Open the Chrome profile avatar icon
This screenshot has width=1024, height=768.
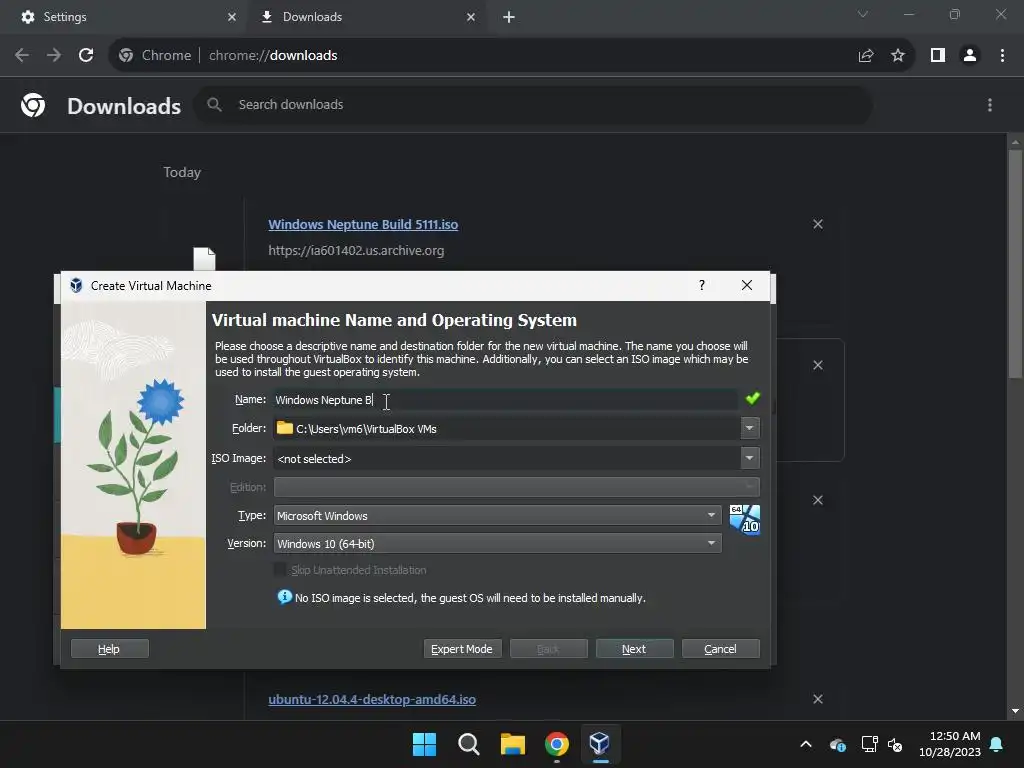click(x=970, y=56)
